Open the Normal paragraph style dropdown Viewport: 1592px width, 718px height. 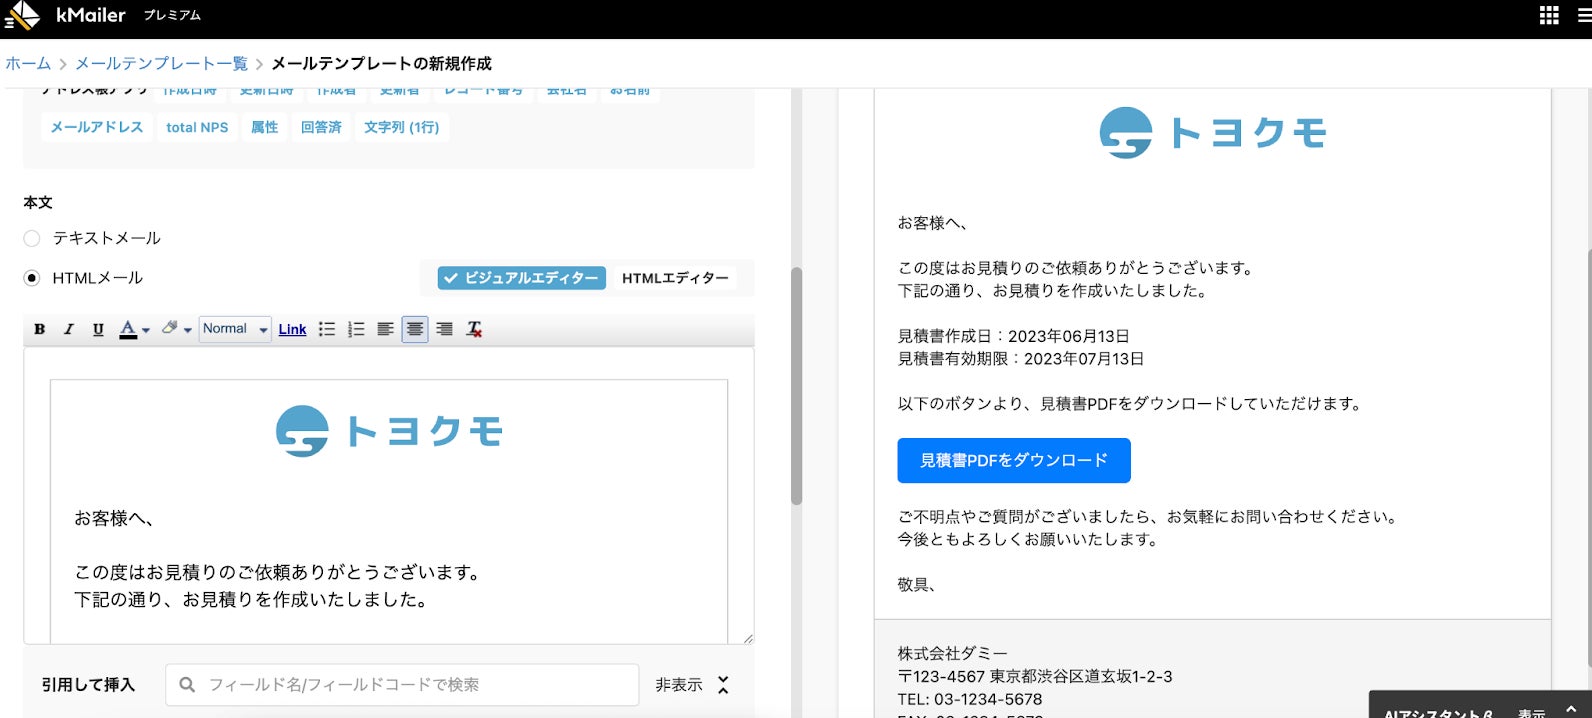(x=235, y=329)
